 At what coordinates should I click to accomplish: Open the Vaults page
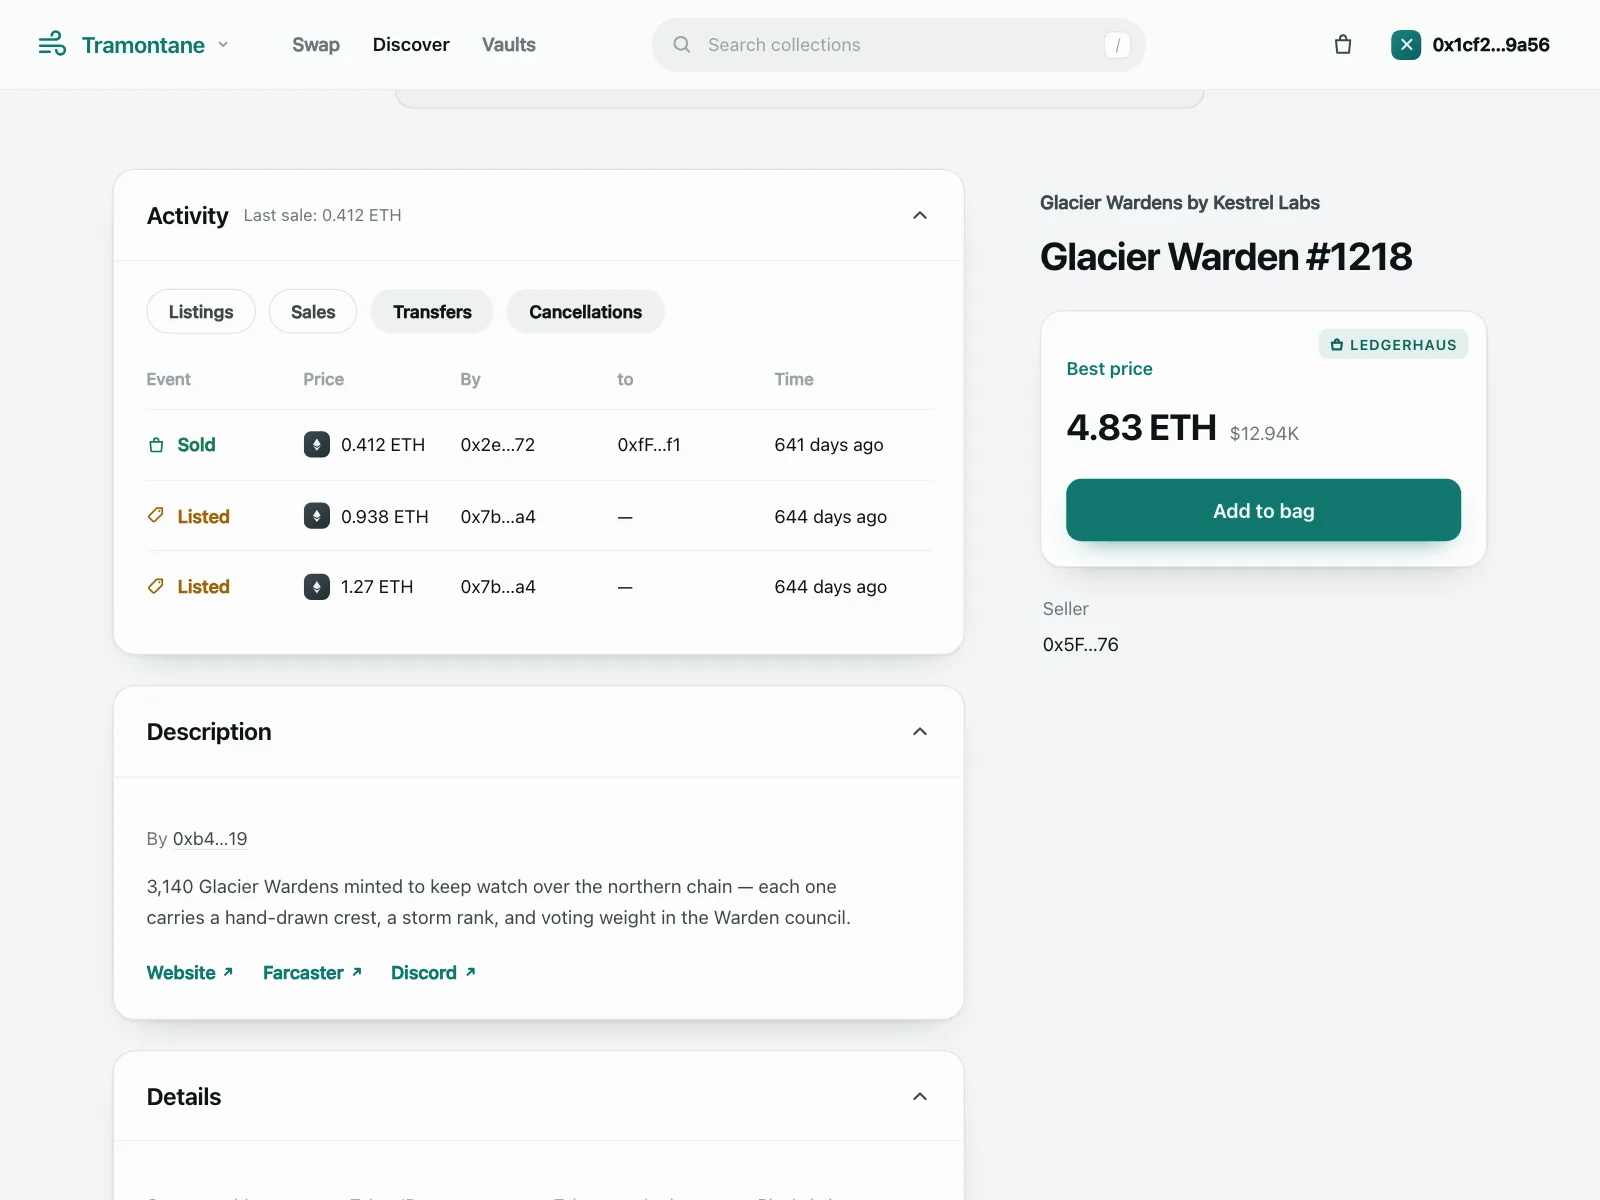coord(509,45)
